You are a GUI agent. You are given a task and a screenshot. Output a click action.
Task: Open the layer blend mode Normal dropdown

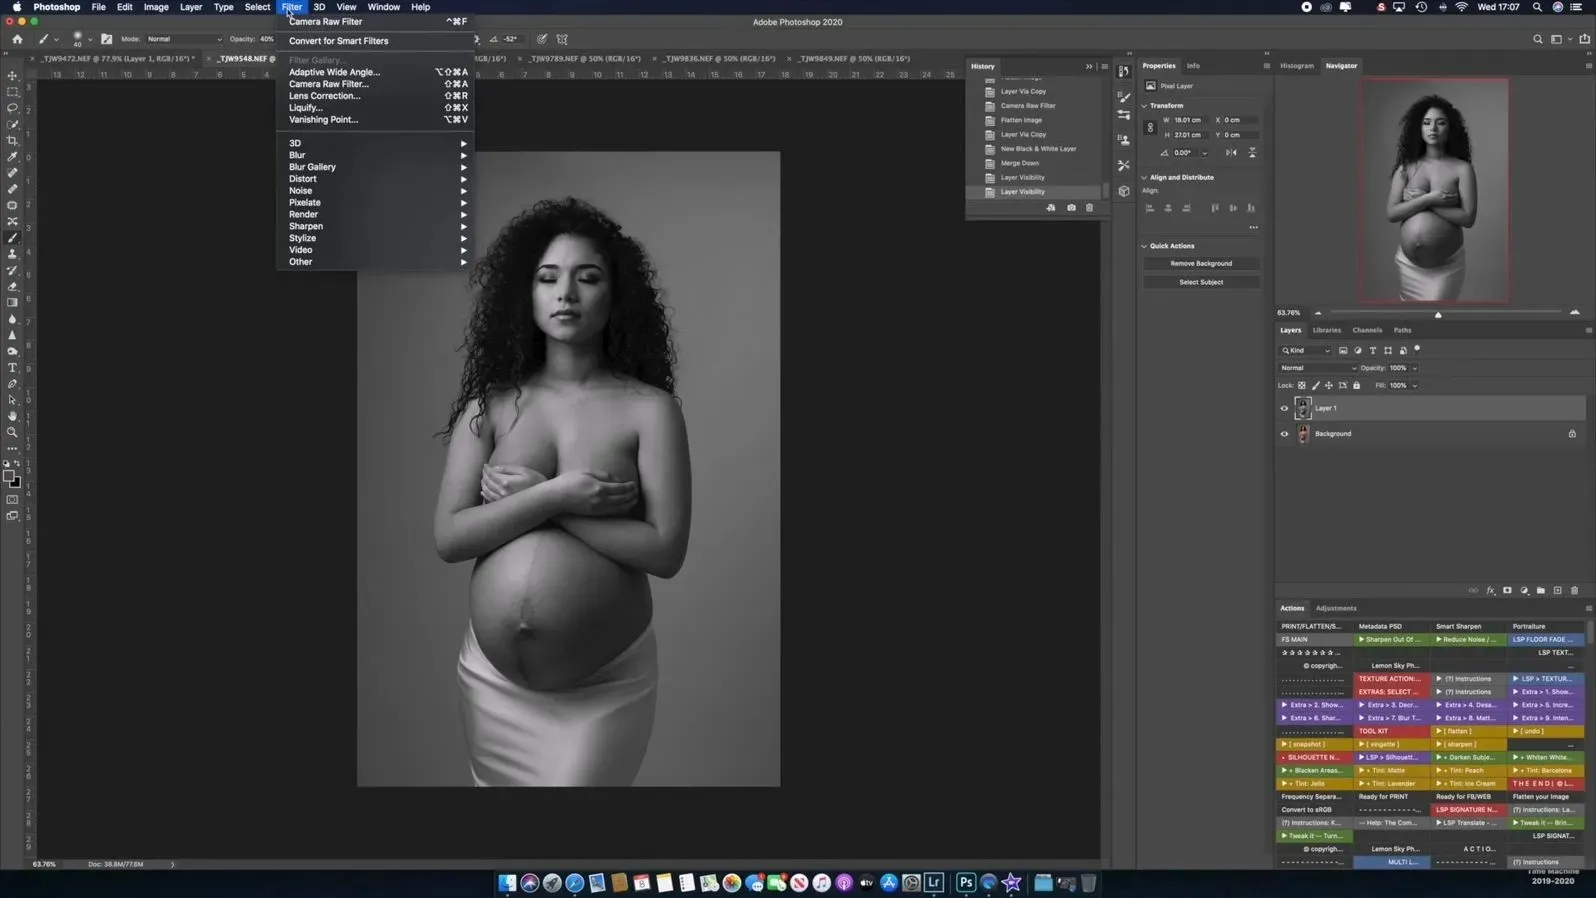tap(1318, 368)
